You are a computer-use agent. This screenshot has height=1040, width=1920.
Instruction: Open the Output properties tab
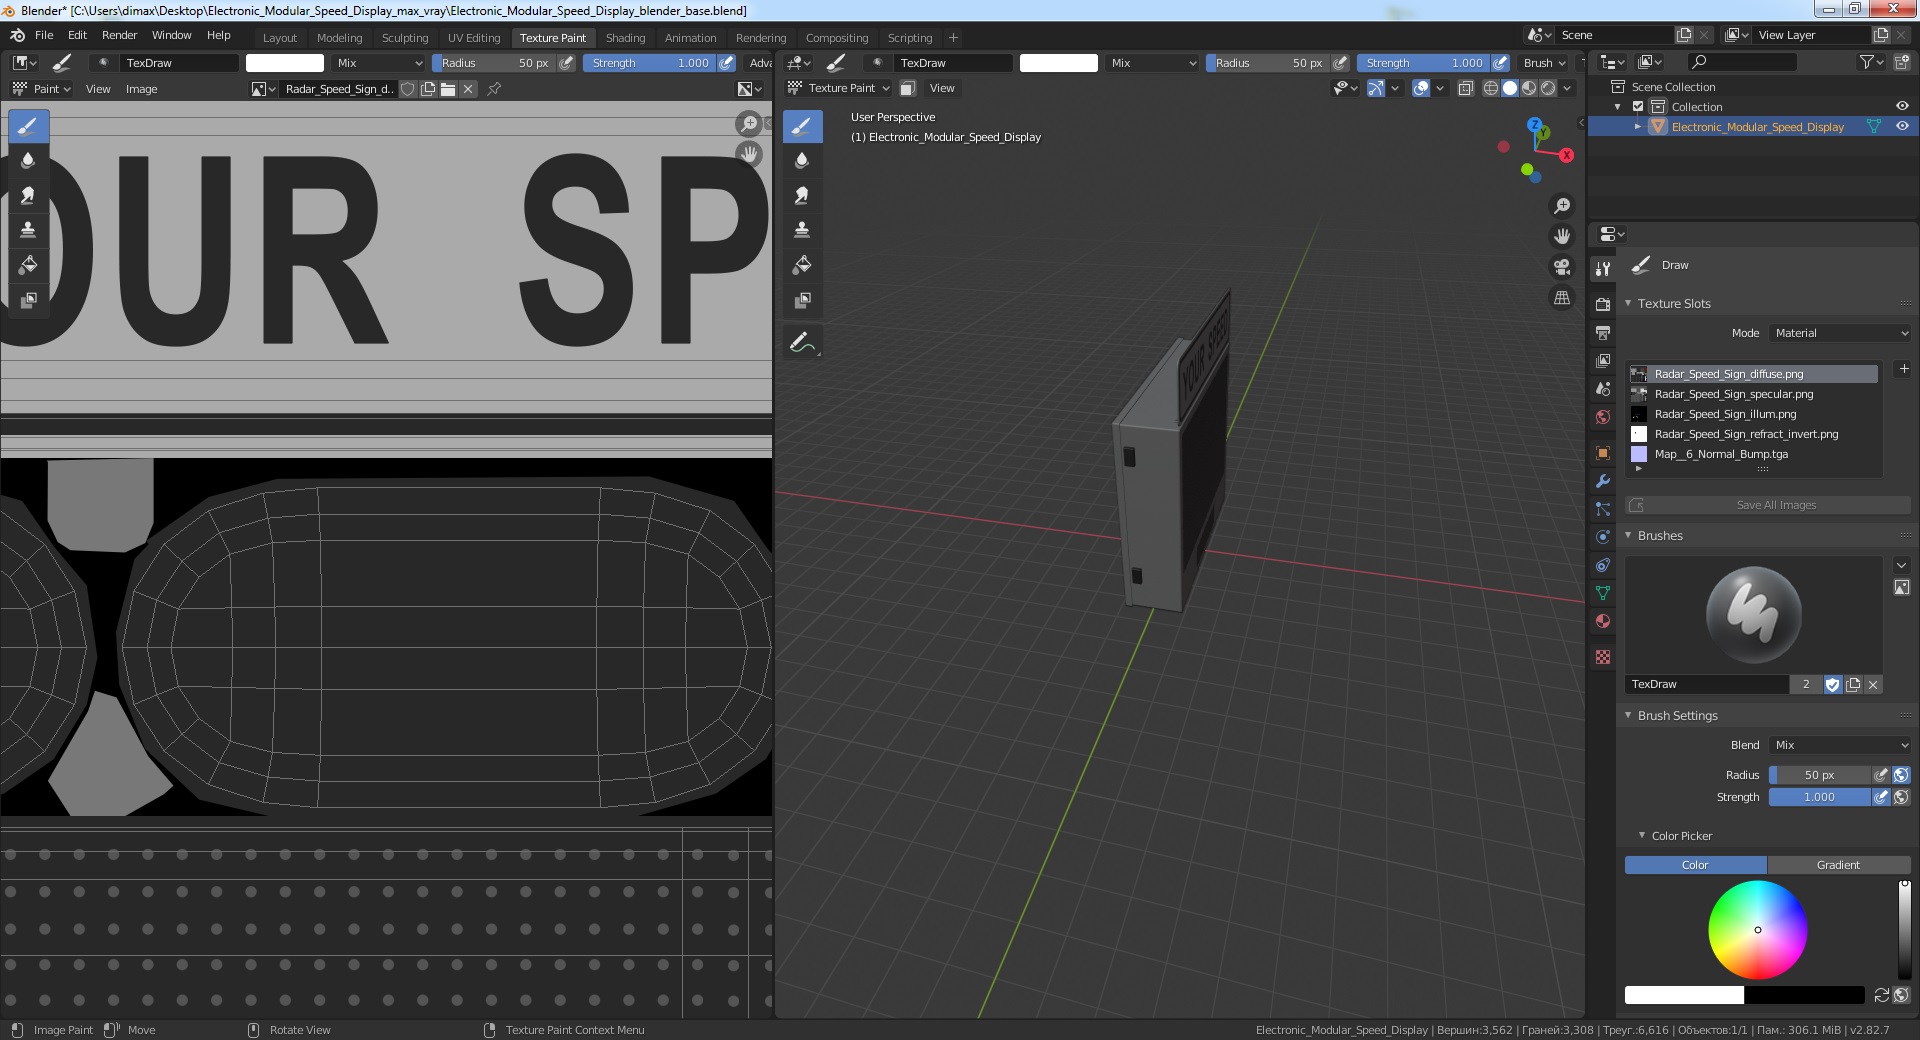1603,332
